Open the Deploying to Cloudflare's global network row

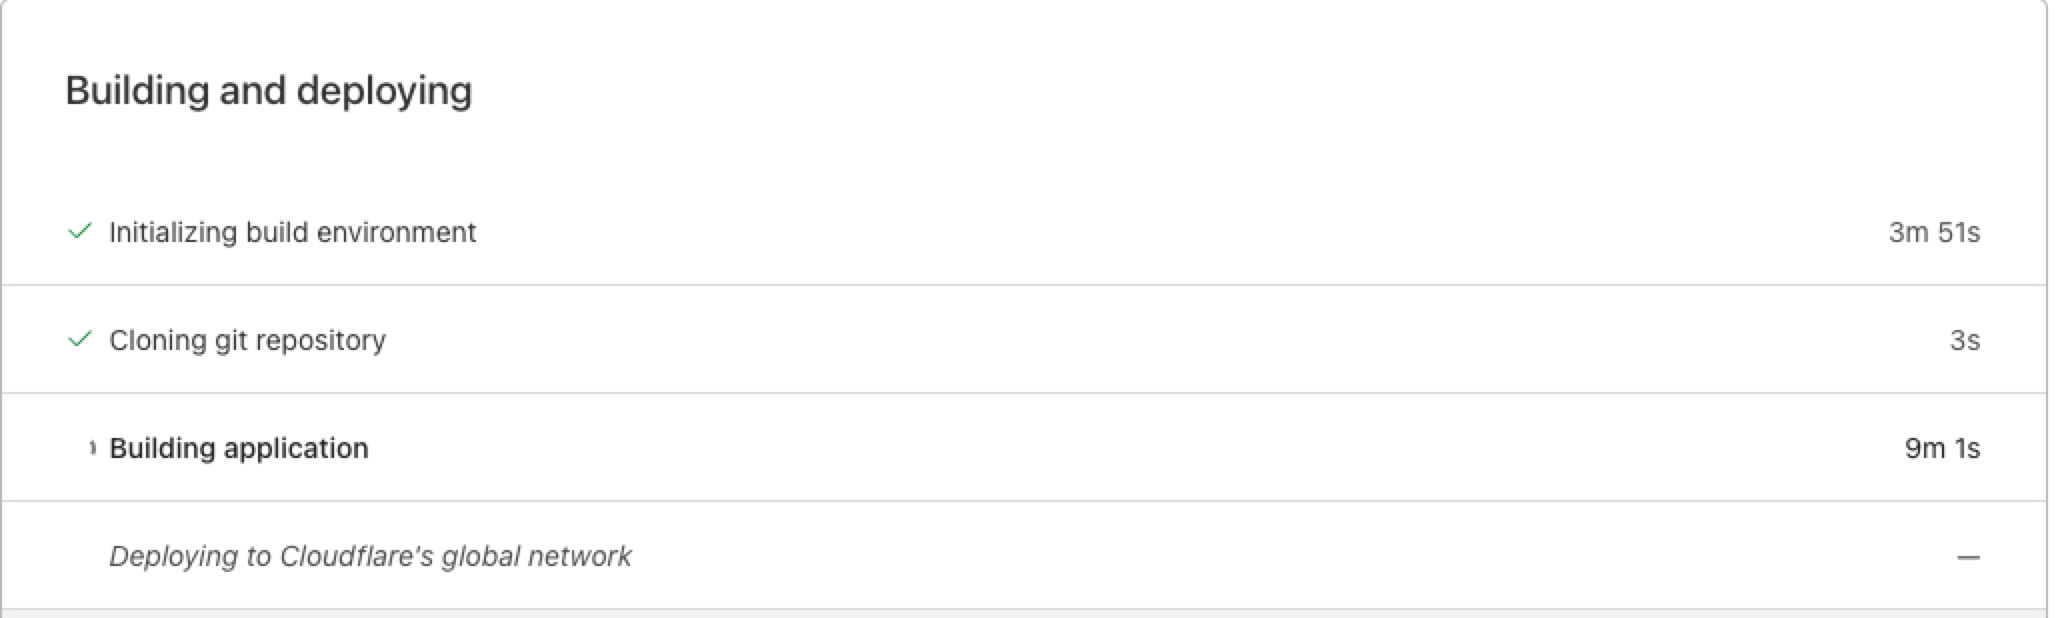pyautogui.click(x=372, y=556)
